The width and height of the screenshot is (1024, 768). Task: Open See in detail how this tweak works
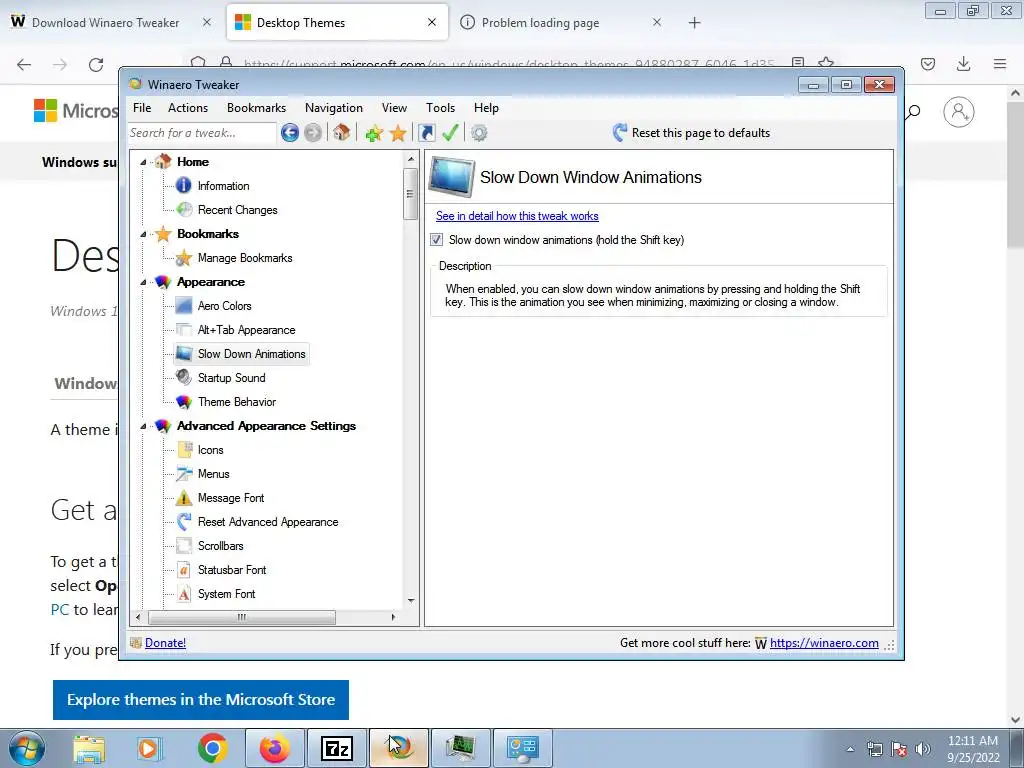(x=517, y=216)
